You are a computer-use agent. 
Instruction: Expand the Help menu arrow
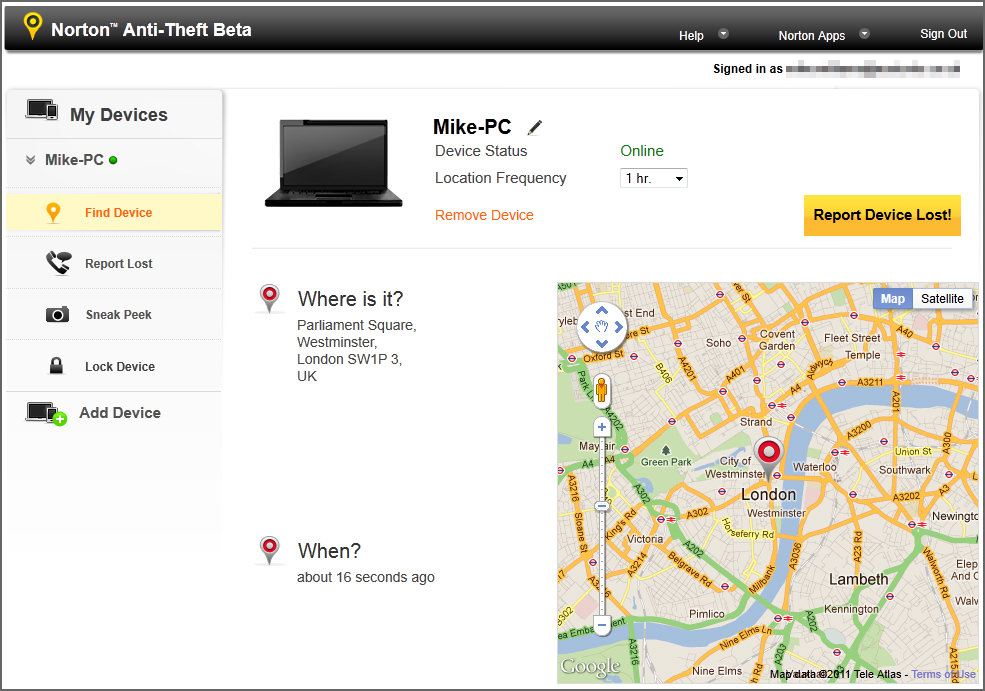pos(723,34)
